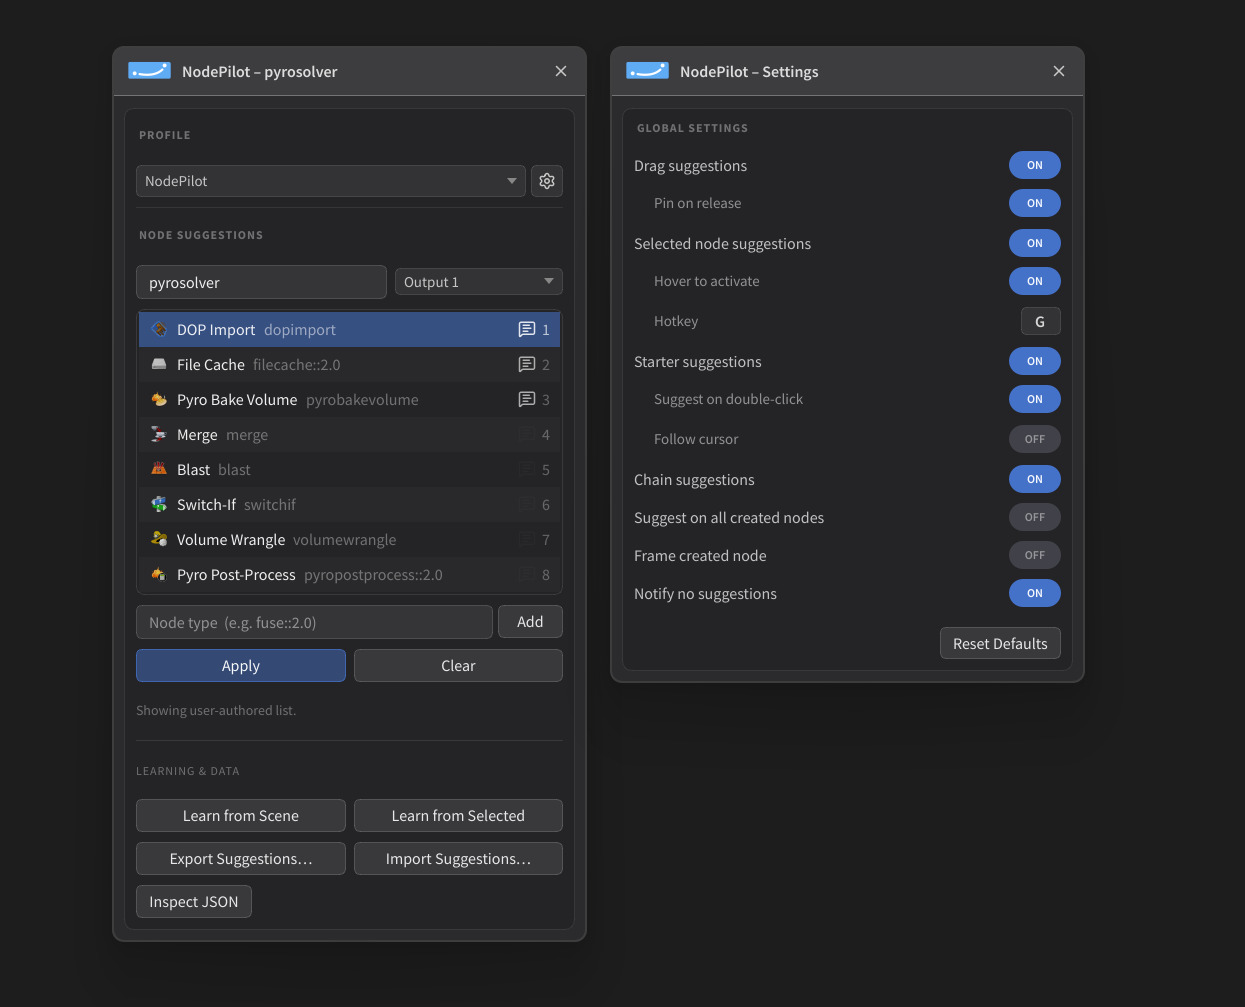
Task: Click faded comment icon on Switch-If row
Action: coord(527,504)
